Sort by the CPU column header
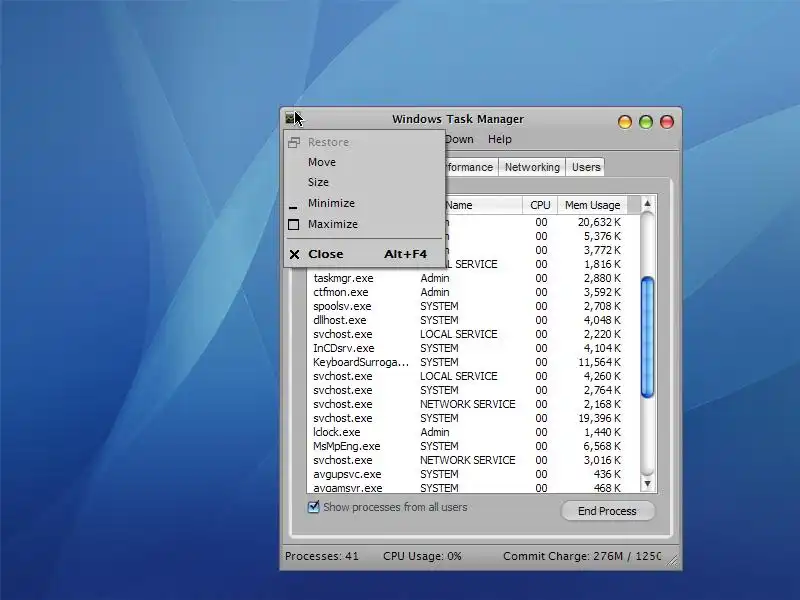The width and height of the screenshot is (800, 600). point(540,205)
